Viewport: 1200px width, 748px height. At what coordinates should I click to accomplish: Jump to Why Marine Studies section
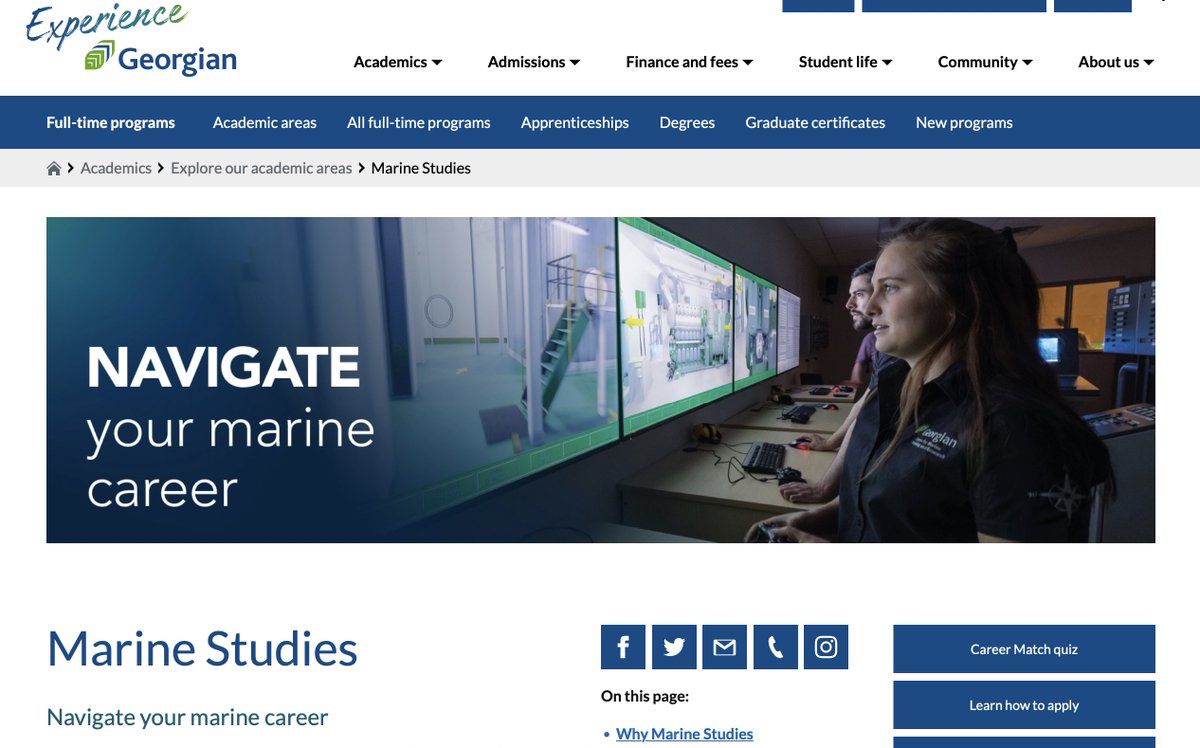(x=685, y=734)
